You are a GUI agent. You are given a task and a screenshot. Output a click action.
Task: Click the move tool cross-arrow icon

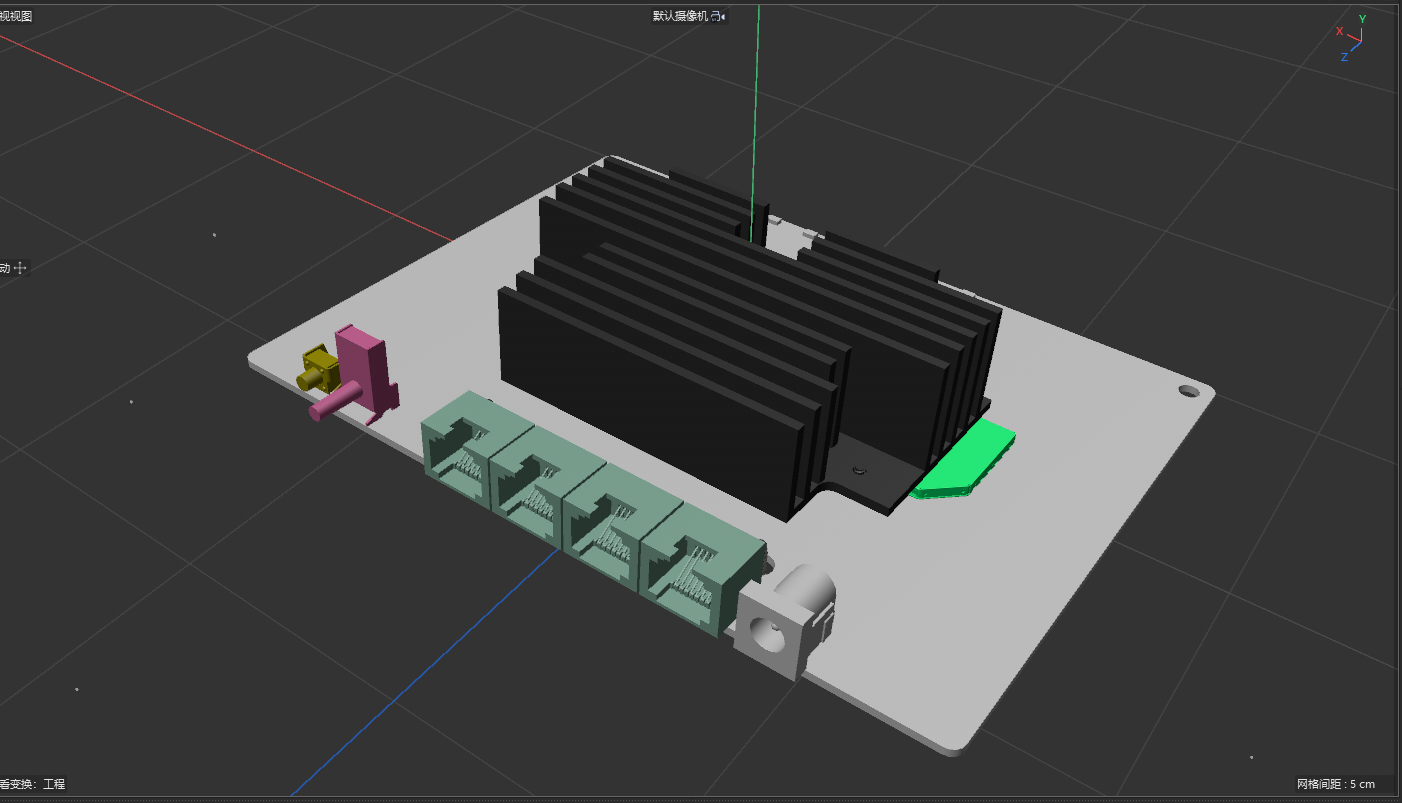tap(20, 268)
